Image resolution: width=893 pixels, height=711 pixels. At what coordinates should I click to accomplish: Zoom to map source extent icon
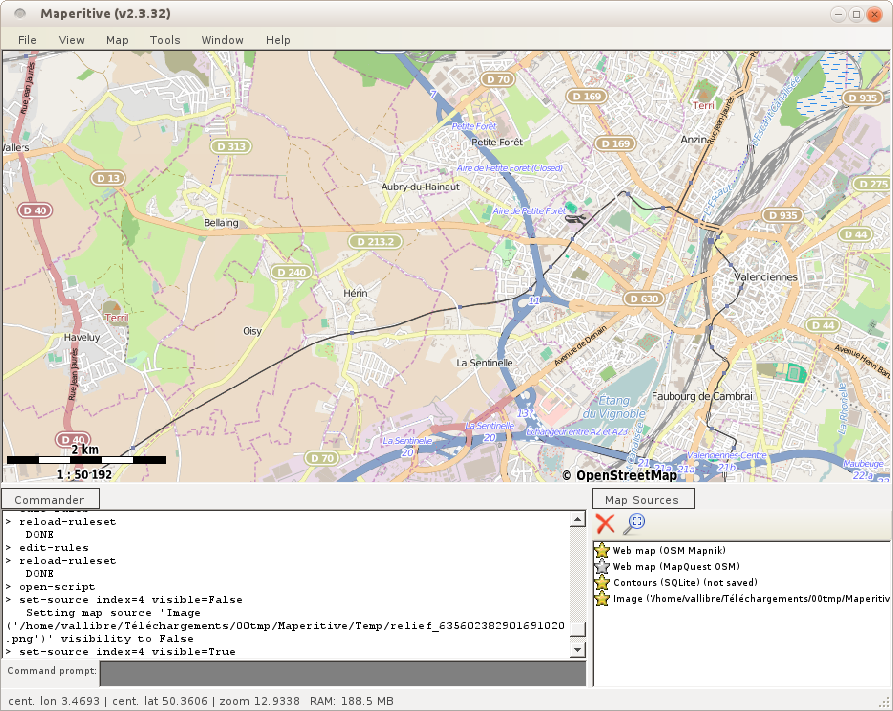(635, 523)
